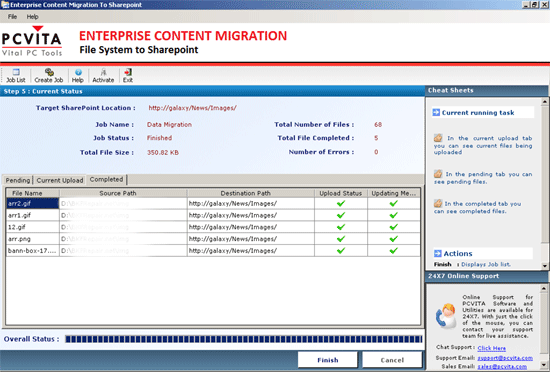Click the Cheat Sheets panel header
The height and width of the screenshot is (372, 550).
pyautogui.click(x=487, y=90)
